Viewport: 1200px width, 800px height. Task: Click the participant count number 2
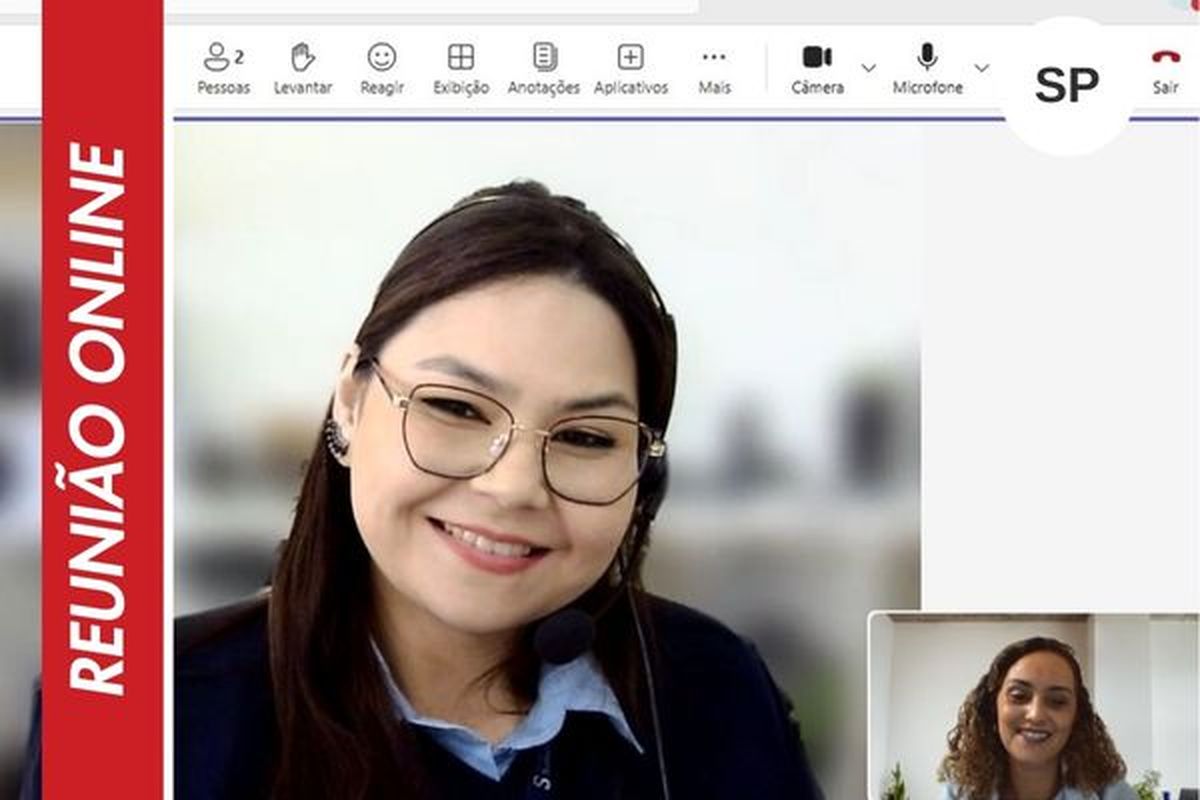(240, 57)
